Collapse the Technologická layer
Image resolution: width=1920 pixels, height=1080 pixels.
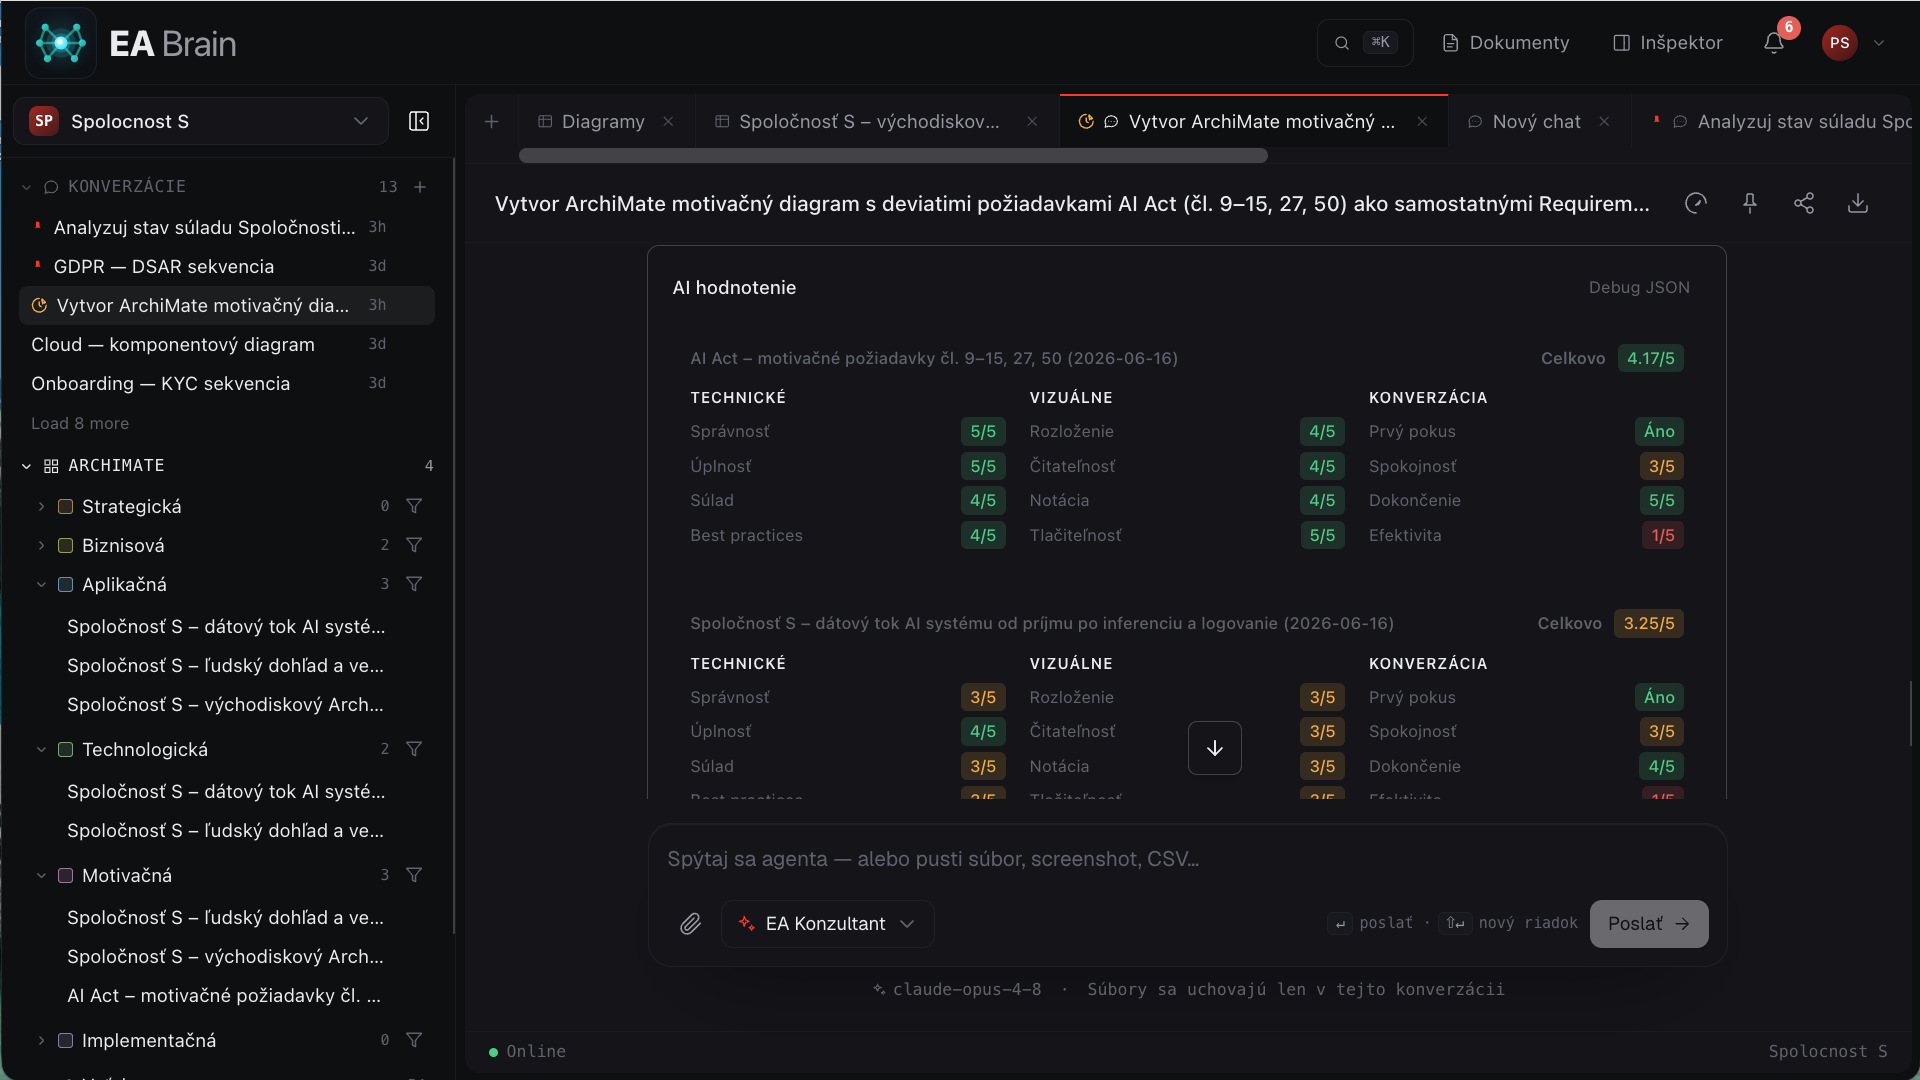tap(41, 749)
